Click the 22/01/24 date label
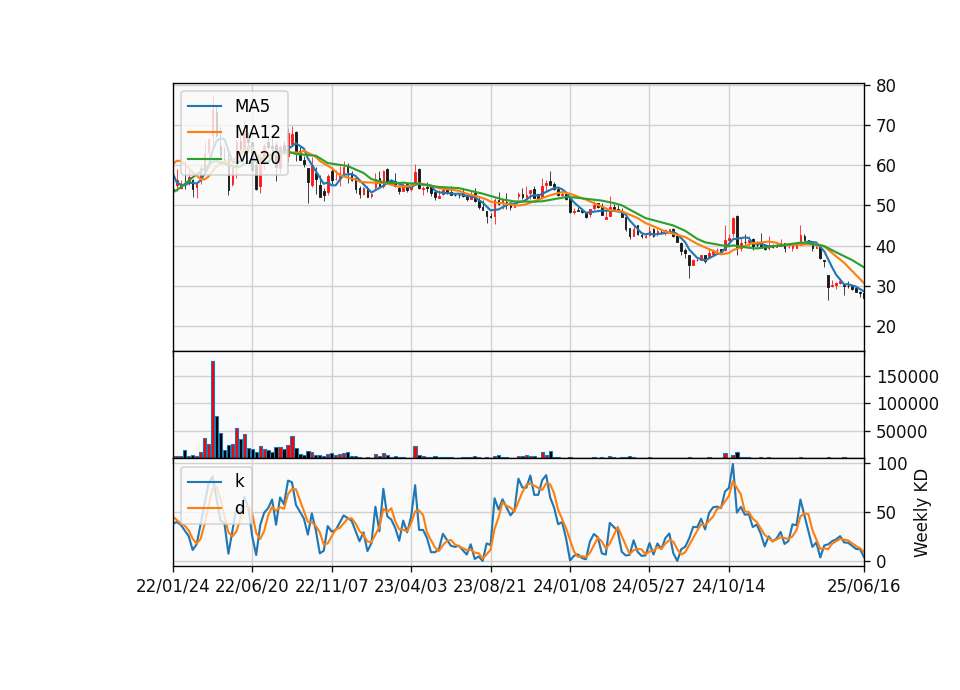960x690 pixels. [173, 586]
